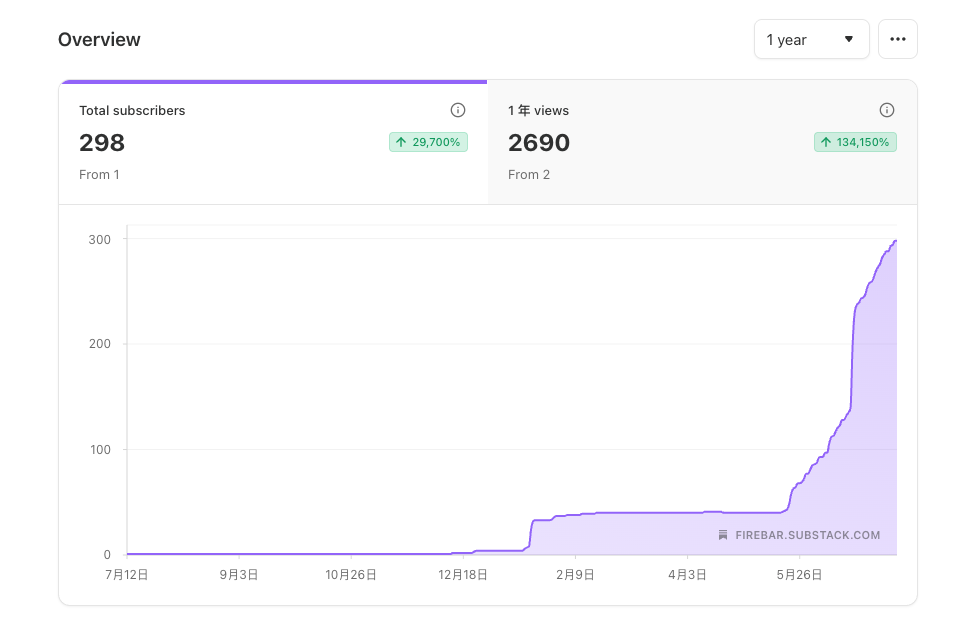Image resolution: width=965 pixels, height=622 pixels.
Task: Click the 12月18日 axis label
Action: 463,575
